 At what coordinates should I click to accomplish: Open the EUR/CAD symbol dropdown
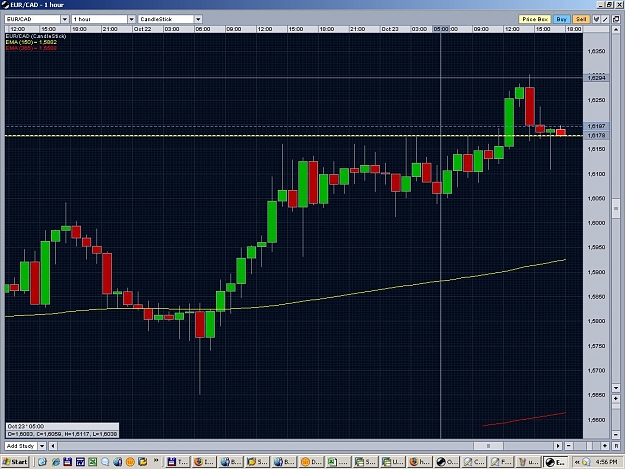65,19
